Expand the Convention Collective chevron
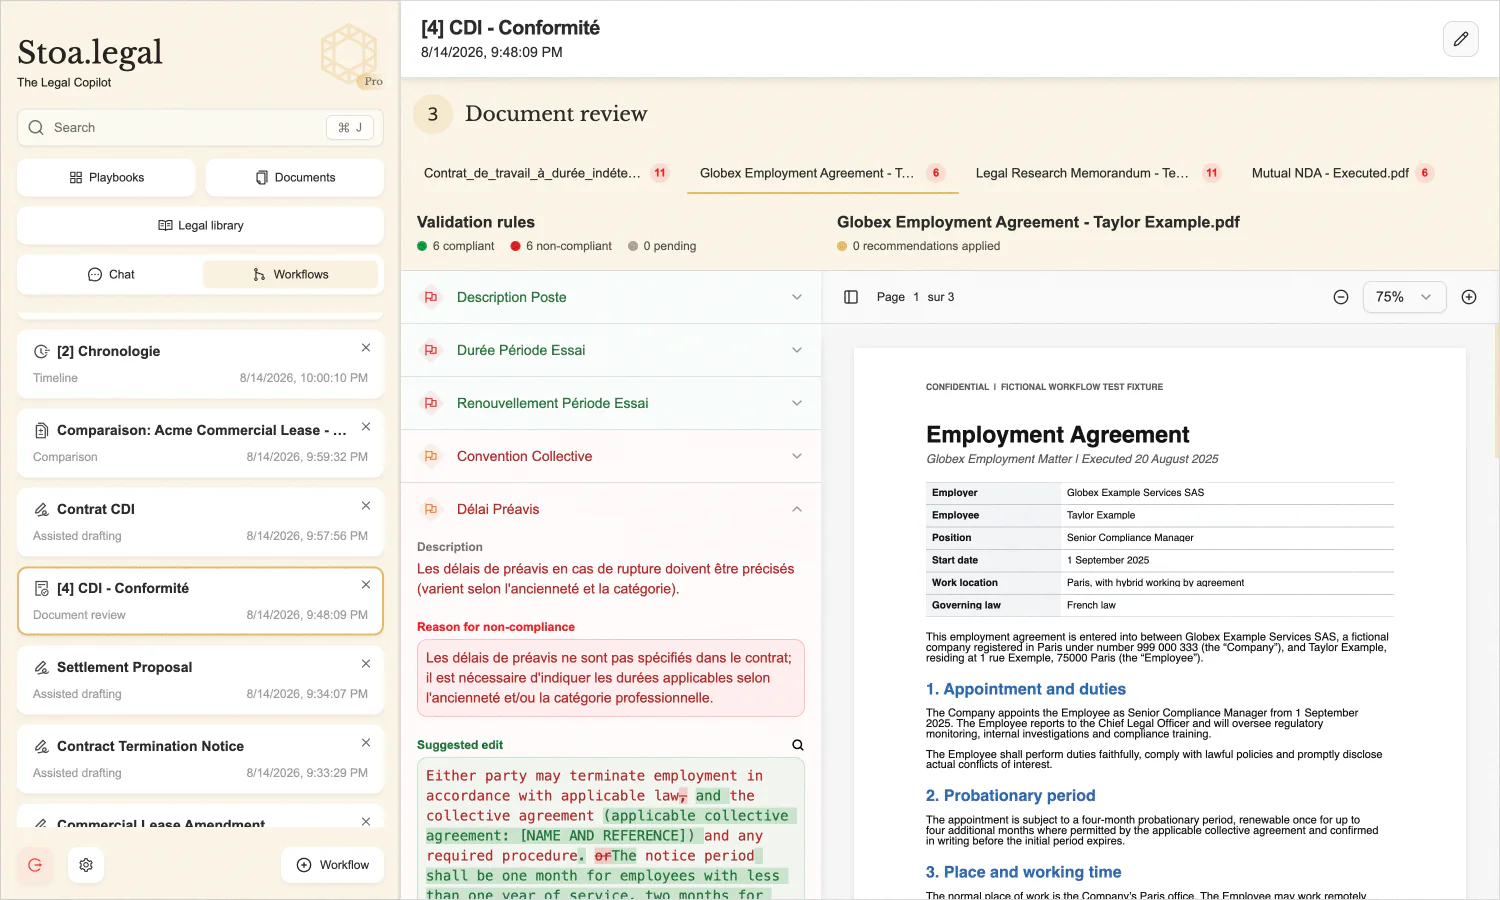The height and width of the screenshot is (900, 1500). pyautogui.click(x=797, y=456)
